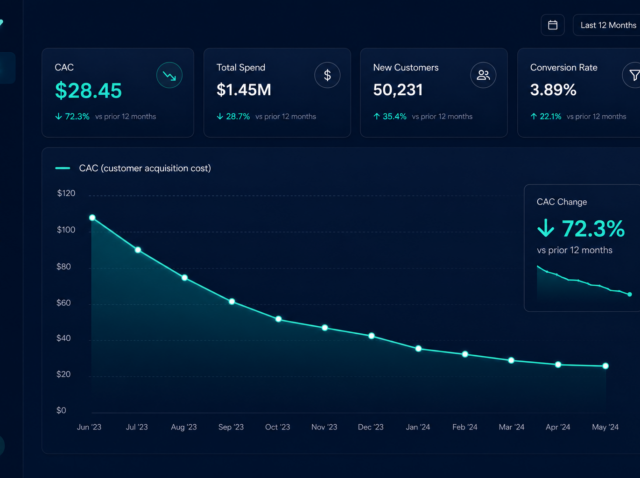640x478 pixels.
Task: Click the Sep '23 x-axis label
Action: point(231,427)
